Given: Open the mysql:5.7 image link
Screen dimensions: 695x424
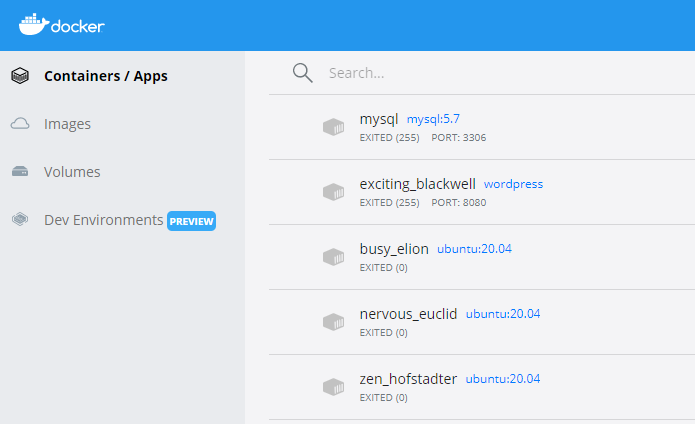Looking at the screenshot, I should pyautogui.click(x=433, y=119).
